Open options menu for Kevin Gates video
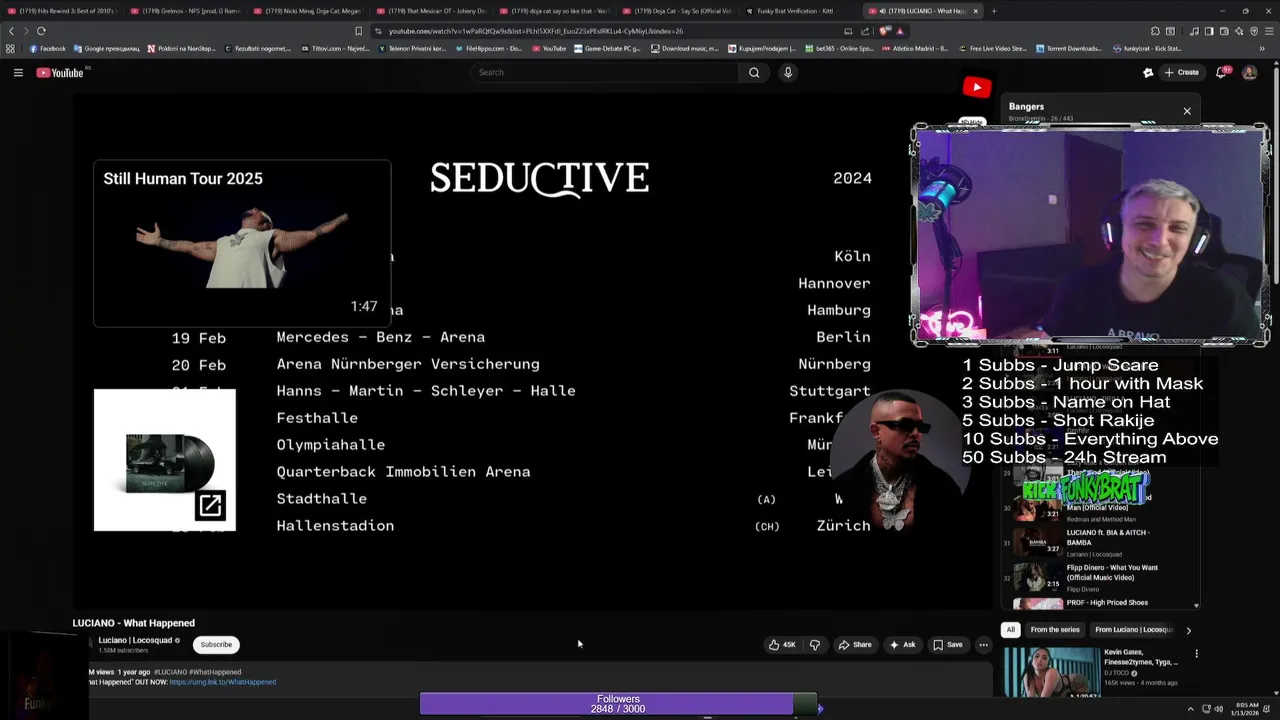The image size is (1280, 720). pyautogui.click(x=1196, y=654)
